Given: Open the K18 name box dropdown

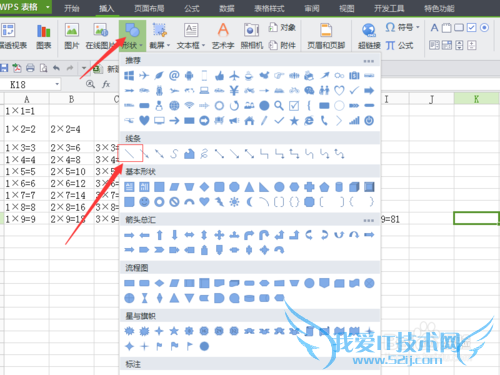Looking at the screenshot, I should pyautogui.click(x=57, y=84).
